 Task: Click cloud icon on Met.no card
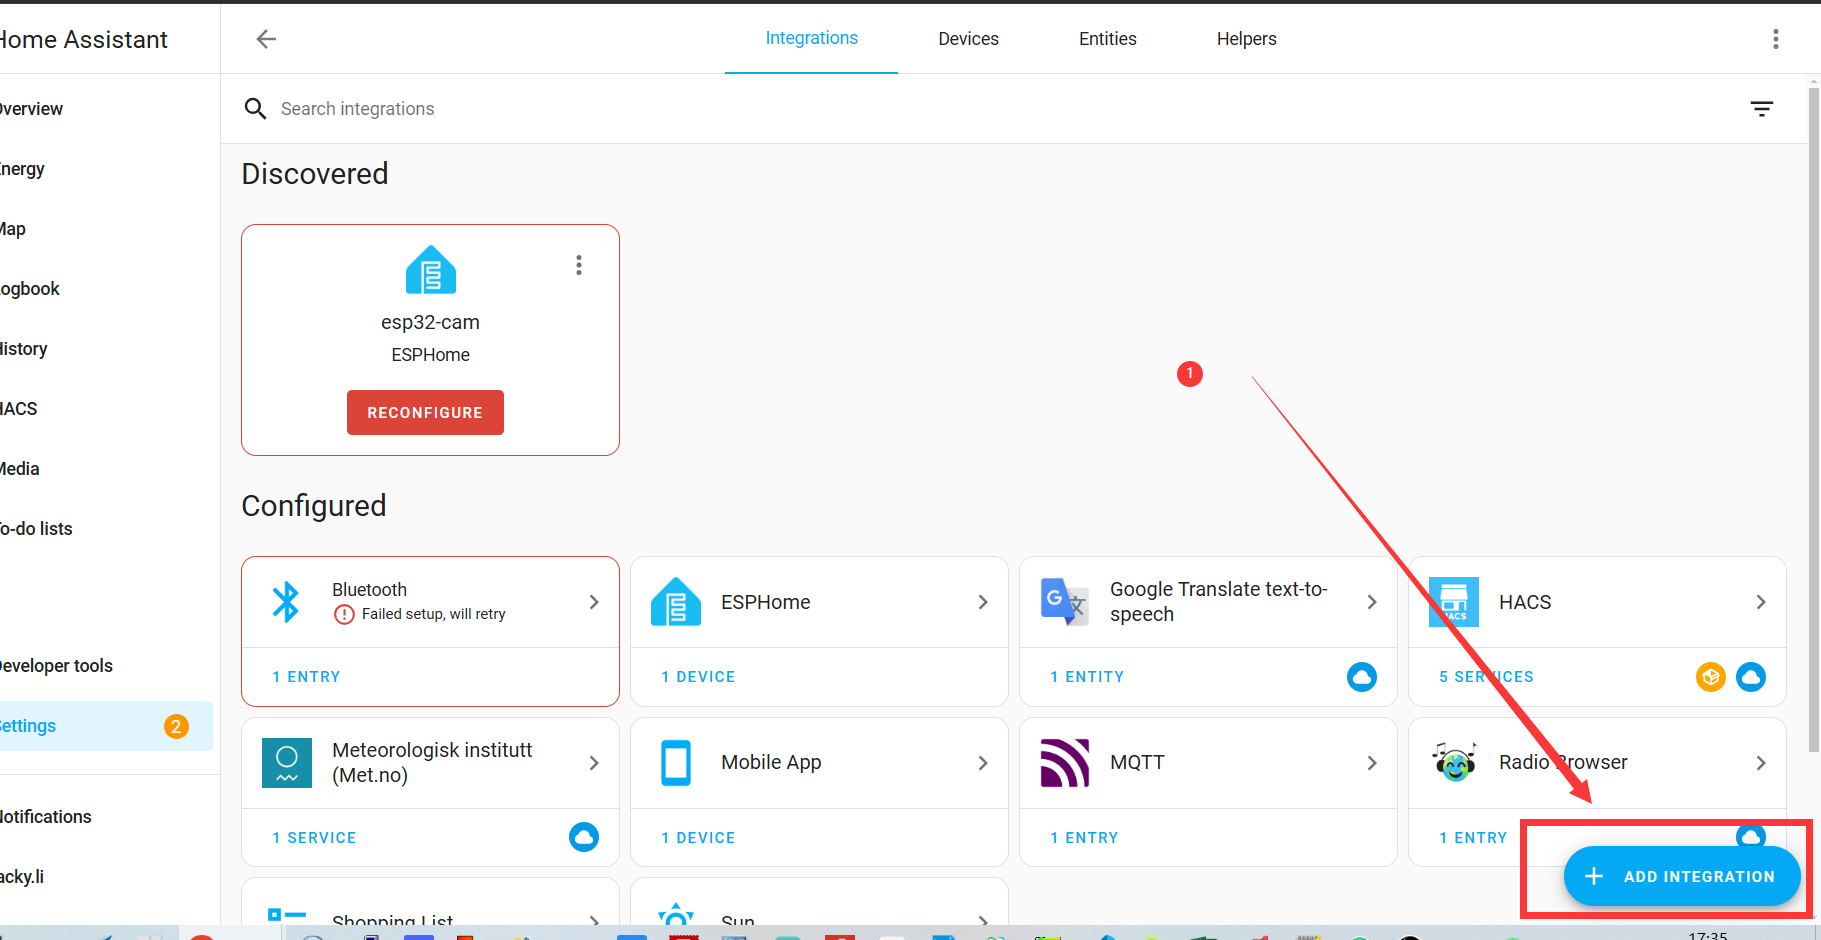pyautogui.click(x=584, y=837)
